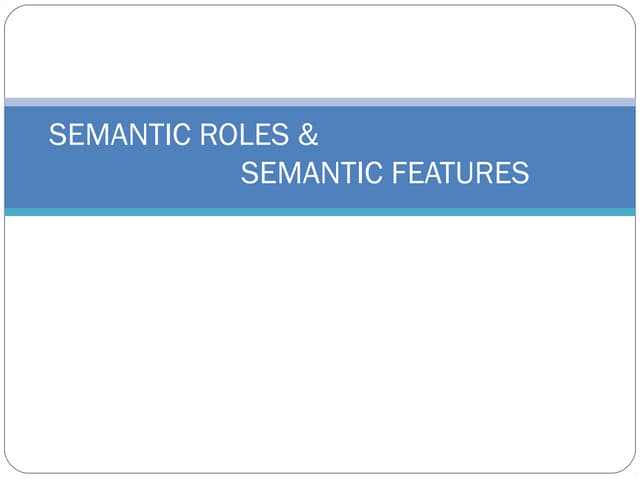The width and height of the screenshot is (640, 480).
Task: Click the blank white area above the banner
Action: point(320,52)
